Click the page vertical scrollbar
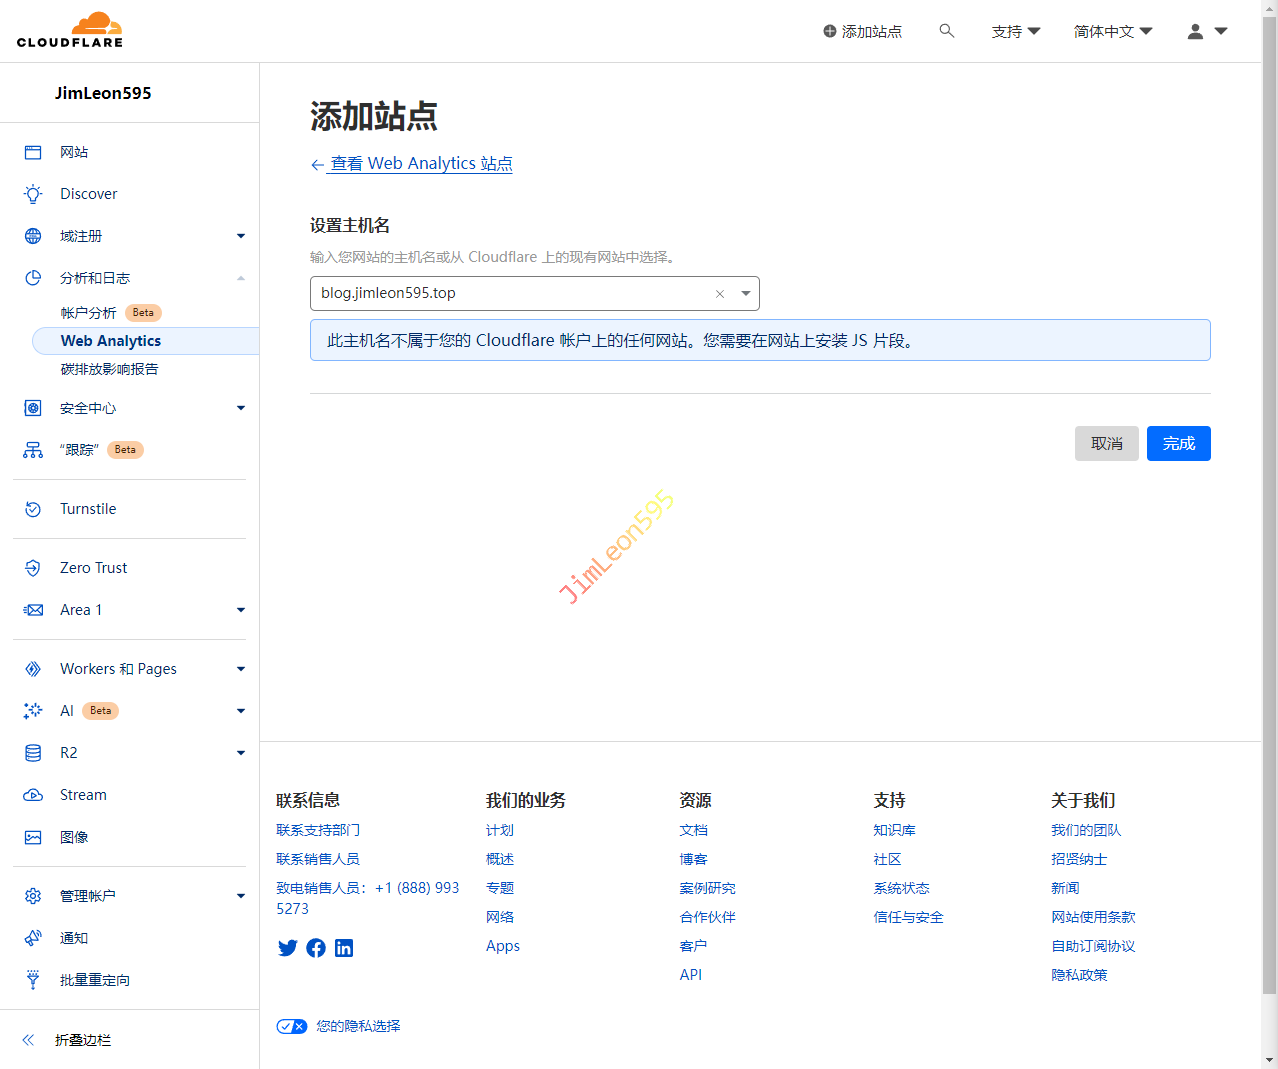The image size is (1278, 1069). [x=1269, y=500]
